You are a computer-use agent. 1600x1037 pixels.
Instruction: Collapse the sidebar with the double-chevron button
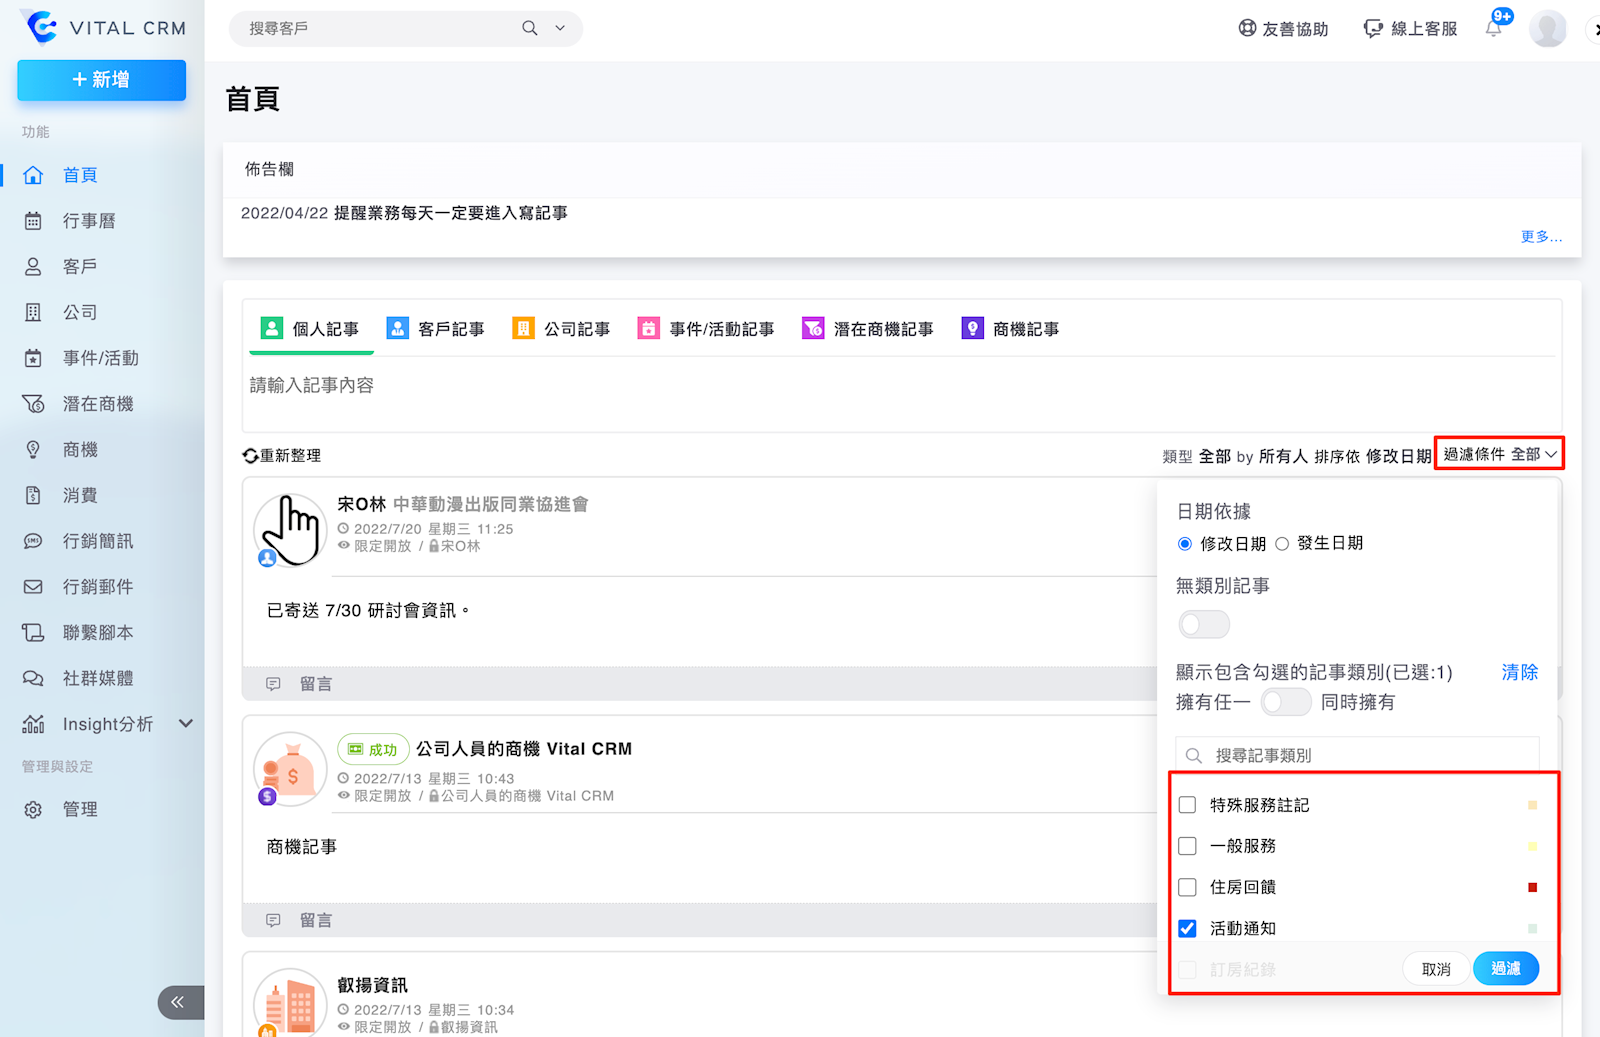pyautogui.click(x=178, y=1002)
